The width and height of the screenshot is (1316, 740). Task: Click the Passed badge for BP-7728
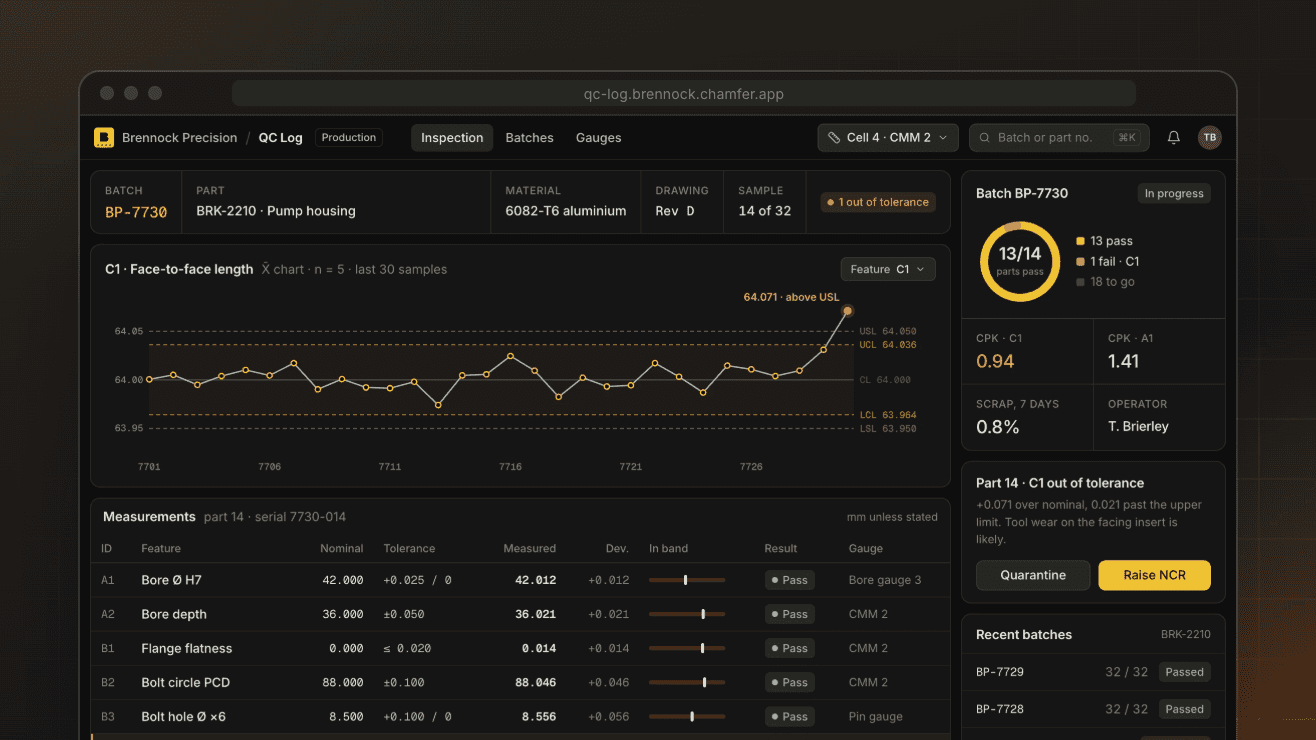(1185, 709)
